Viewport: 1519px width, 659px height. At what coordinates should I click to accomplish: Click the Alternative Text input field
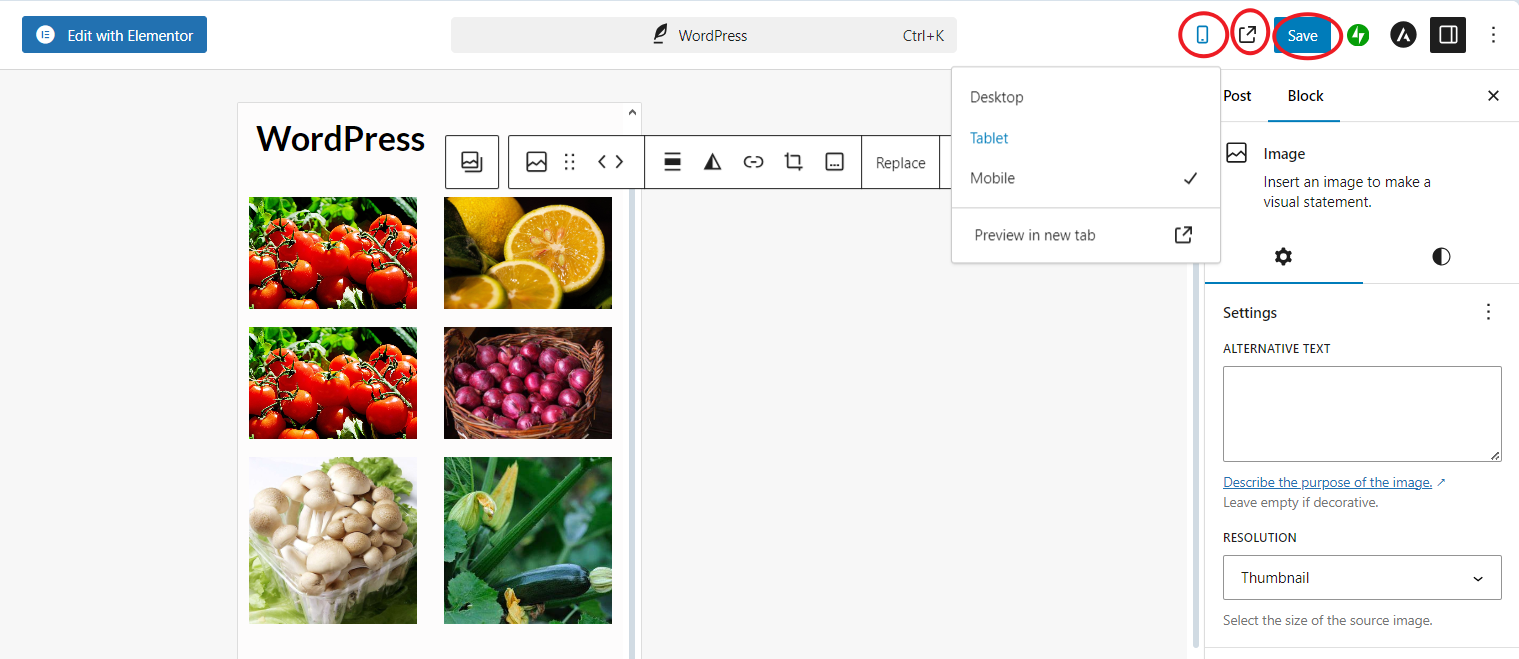[x=1361, y=413]
